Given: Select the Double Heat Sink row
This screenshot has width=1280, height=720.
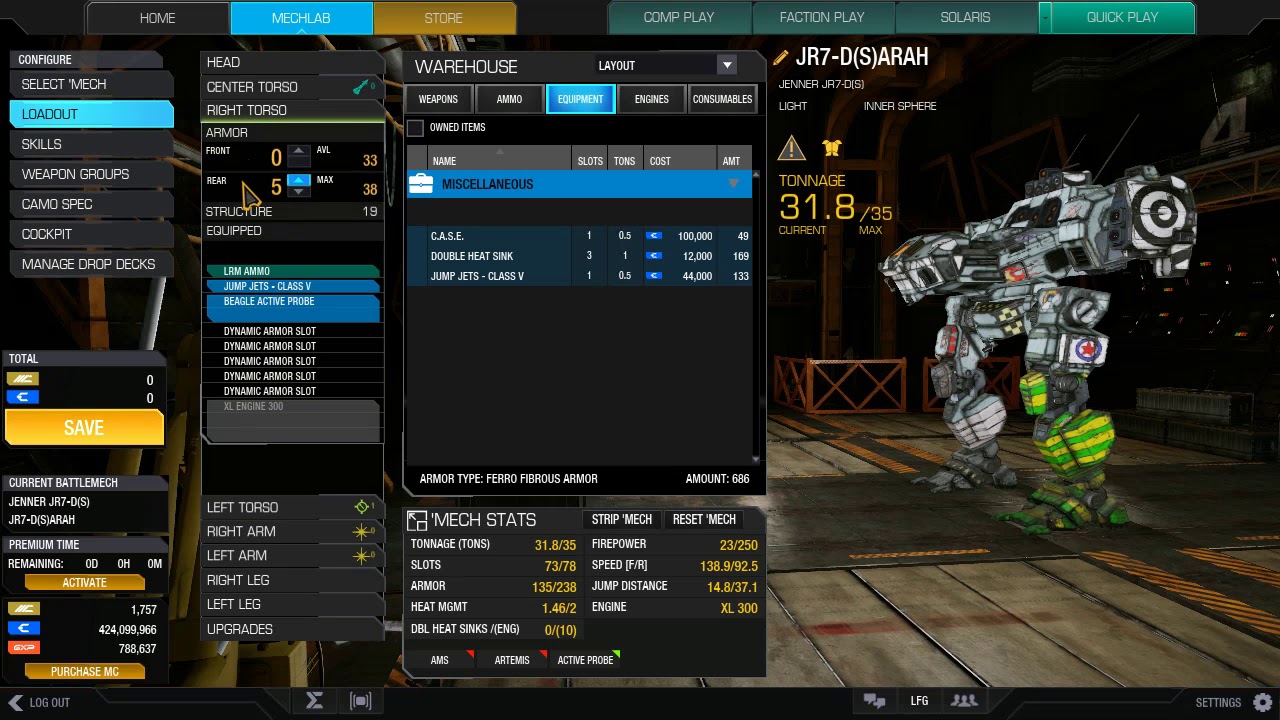Looking at the screenshot, I should click(579, 256).
